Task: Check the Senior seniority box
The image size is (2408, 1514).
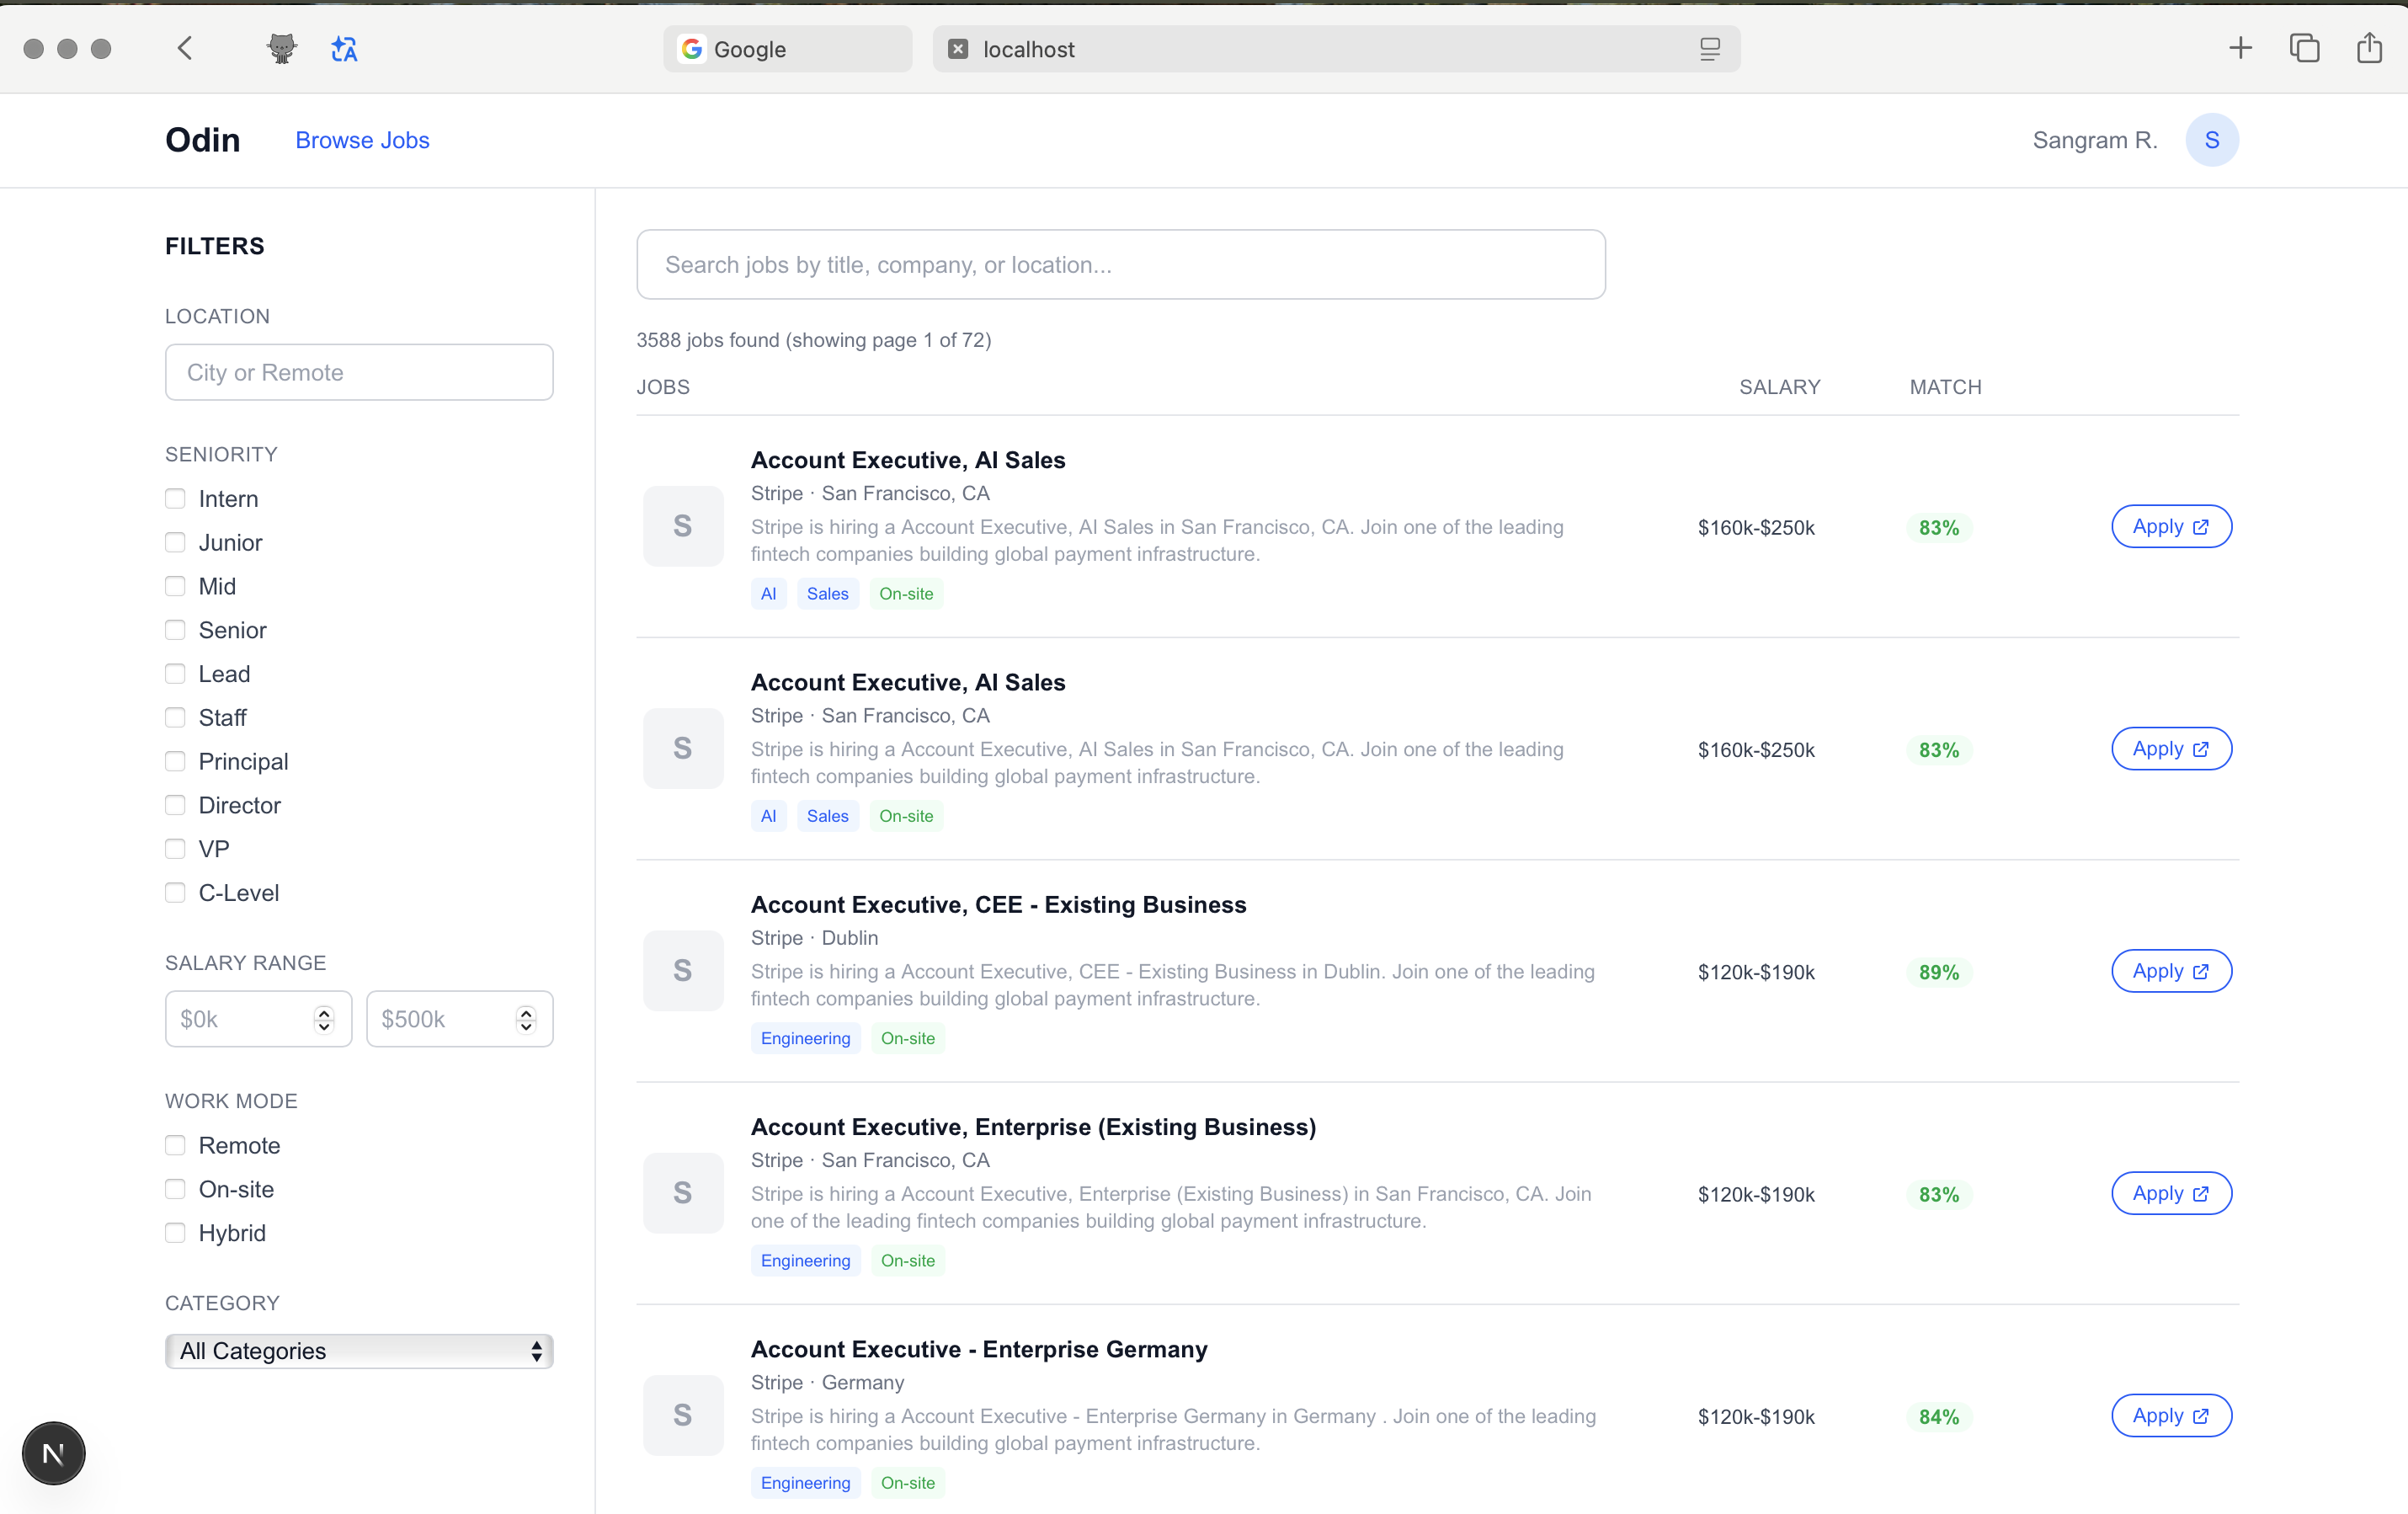Action: pos(175,630)
